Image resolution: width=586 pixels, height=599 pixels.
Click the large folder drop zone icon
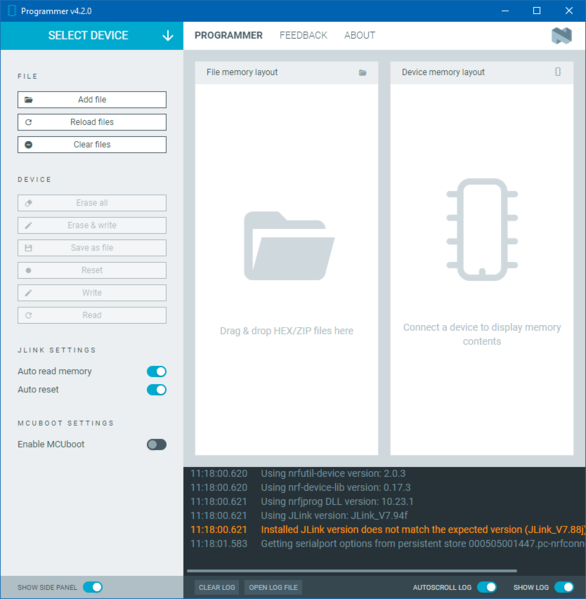pyautogui.click(x=289, y=246)
